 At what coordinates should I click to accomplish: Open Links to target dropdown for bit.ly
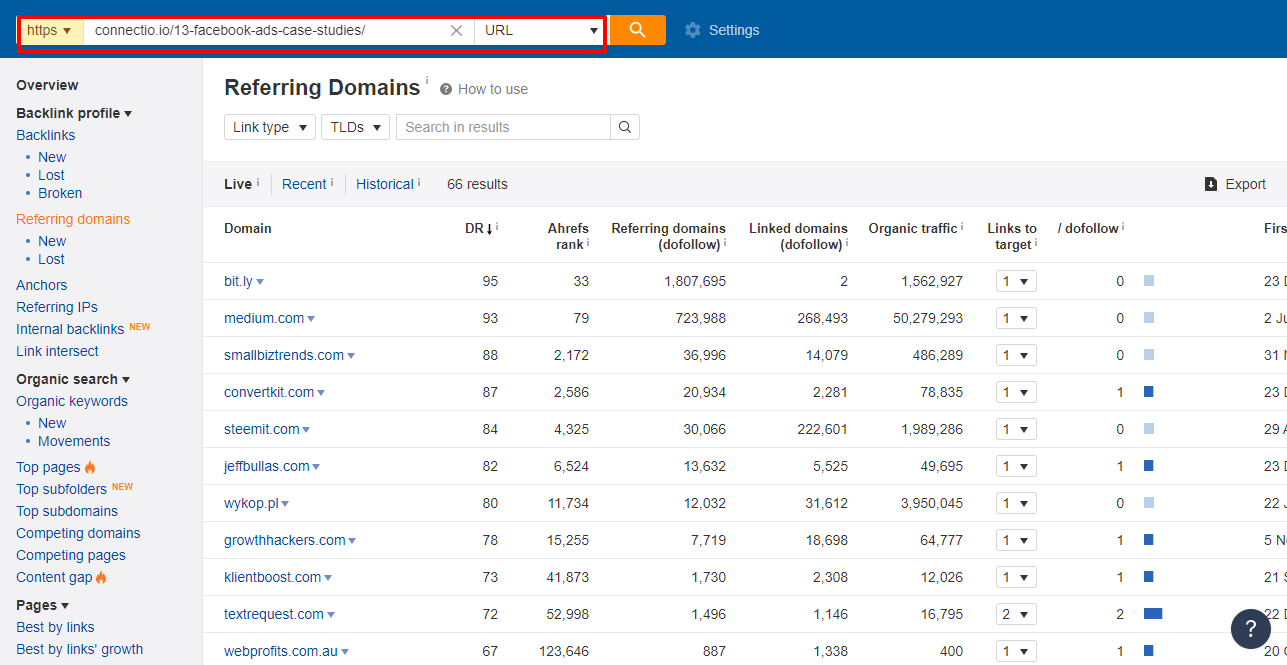(1016, 281)
